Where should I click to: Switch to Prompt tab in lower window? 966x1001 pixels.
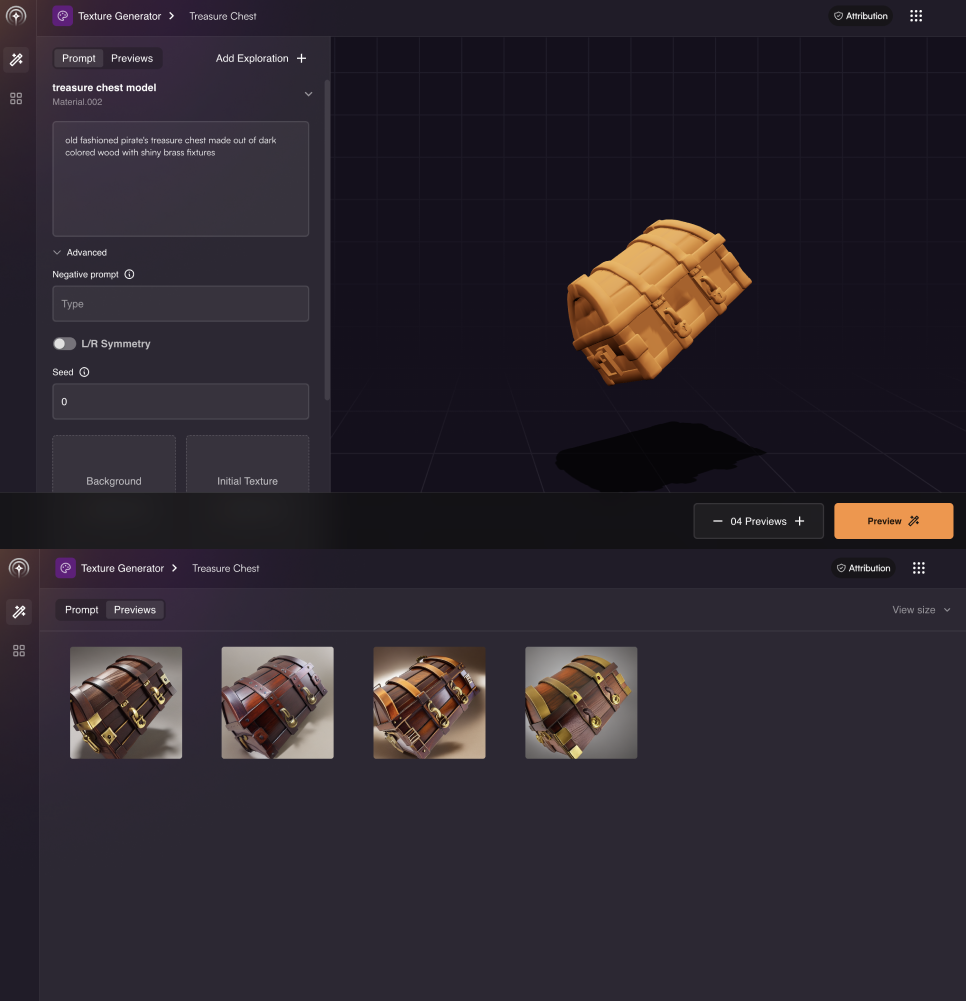(82, 610)
